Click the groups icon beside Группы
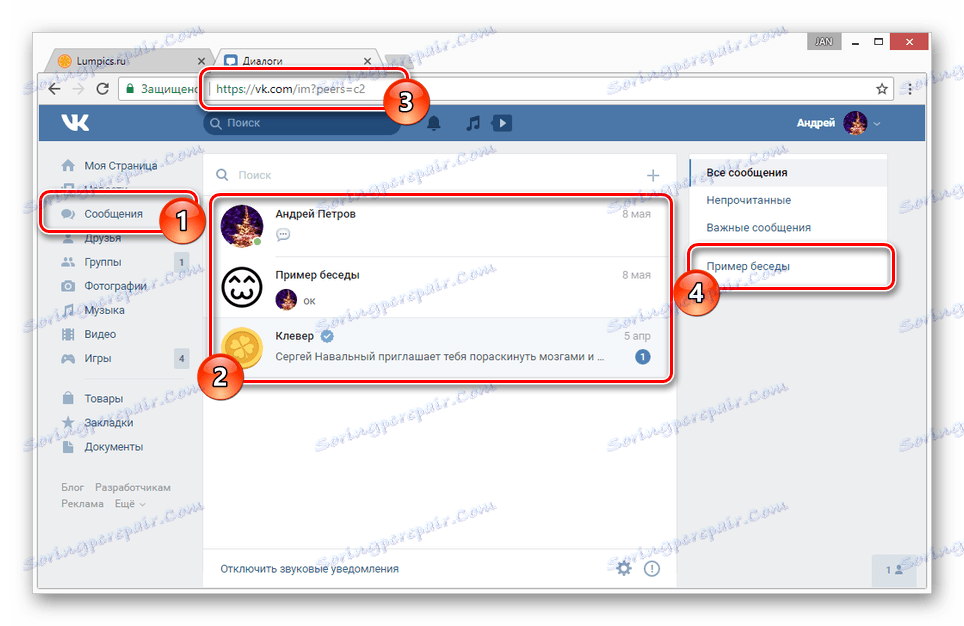Viewport: 964px width, 626px height. point(68,262)
